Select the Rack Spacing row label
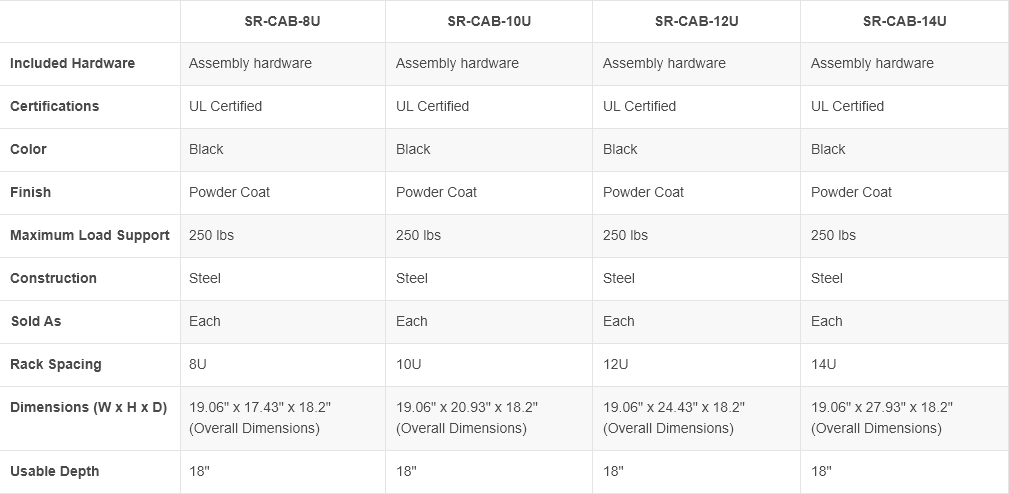This screenshot has height=494, width=1009. [55, 364]
